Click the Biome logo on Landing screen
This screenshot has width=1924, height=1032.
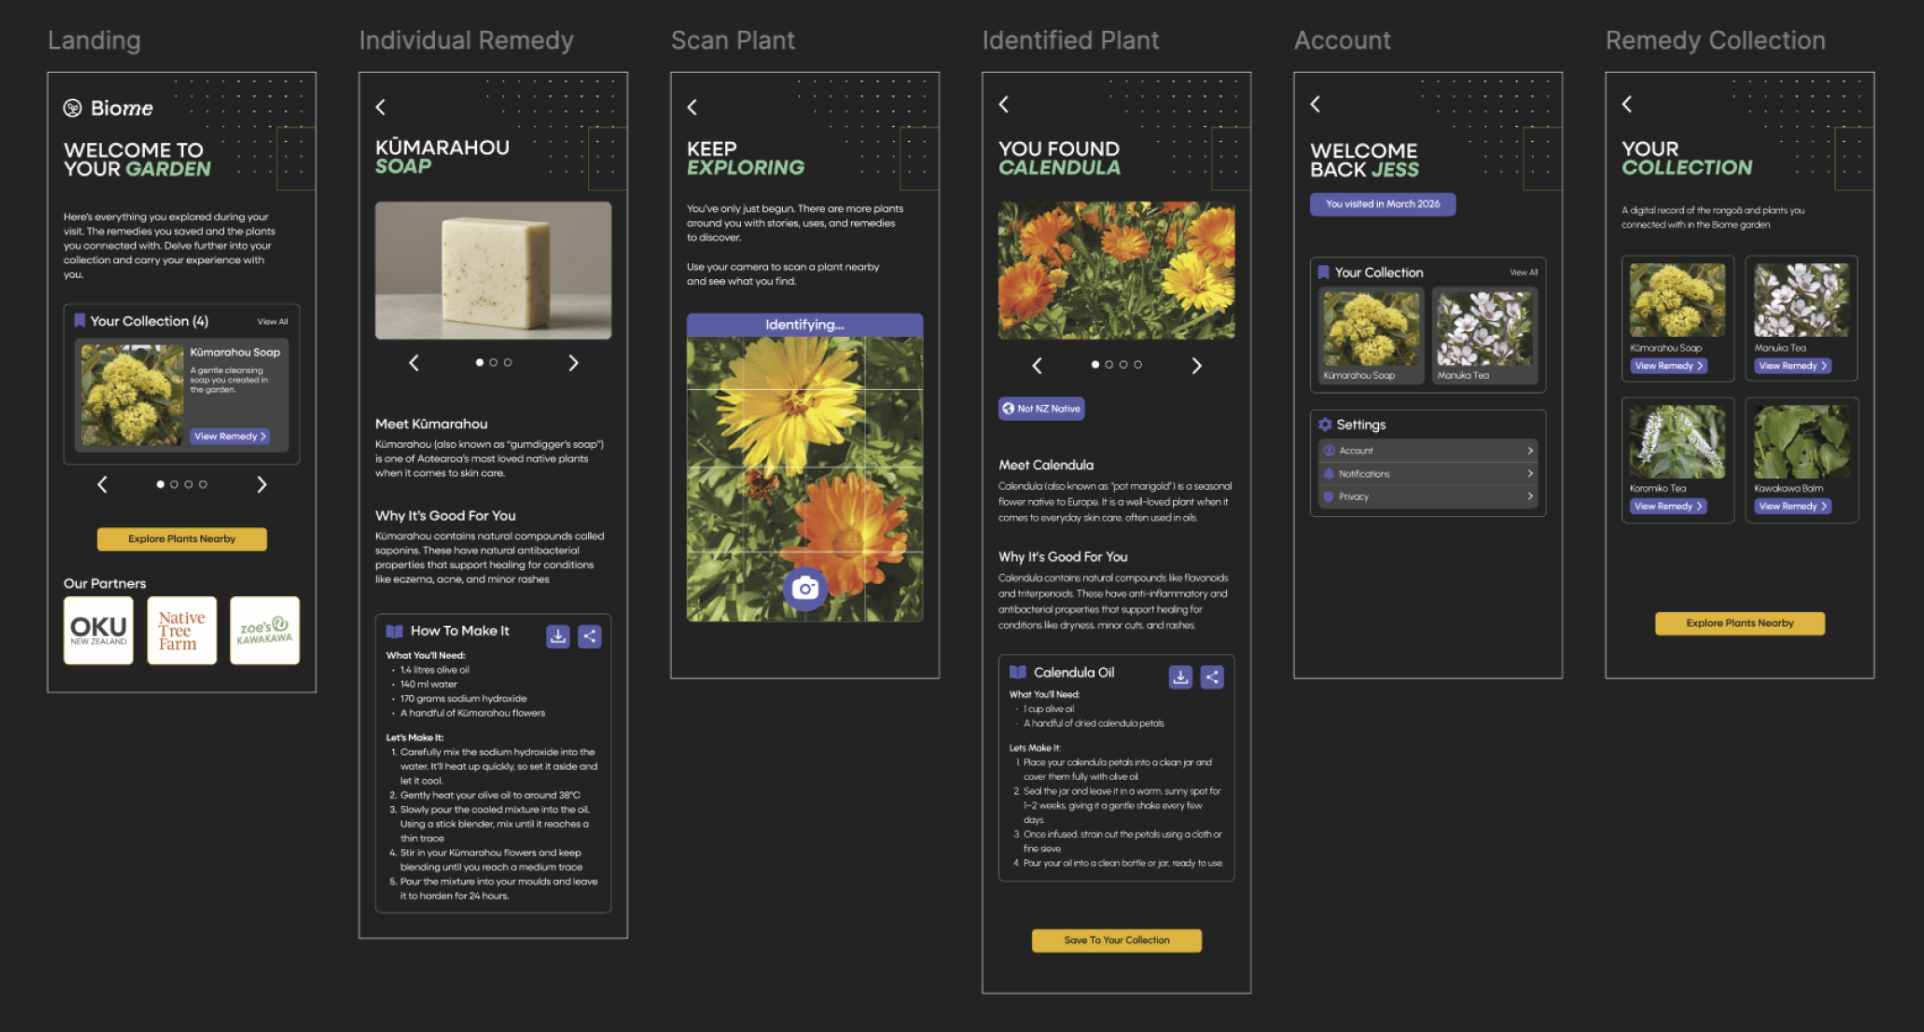pos(108,108)
